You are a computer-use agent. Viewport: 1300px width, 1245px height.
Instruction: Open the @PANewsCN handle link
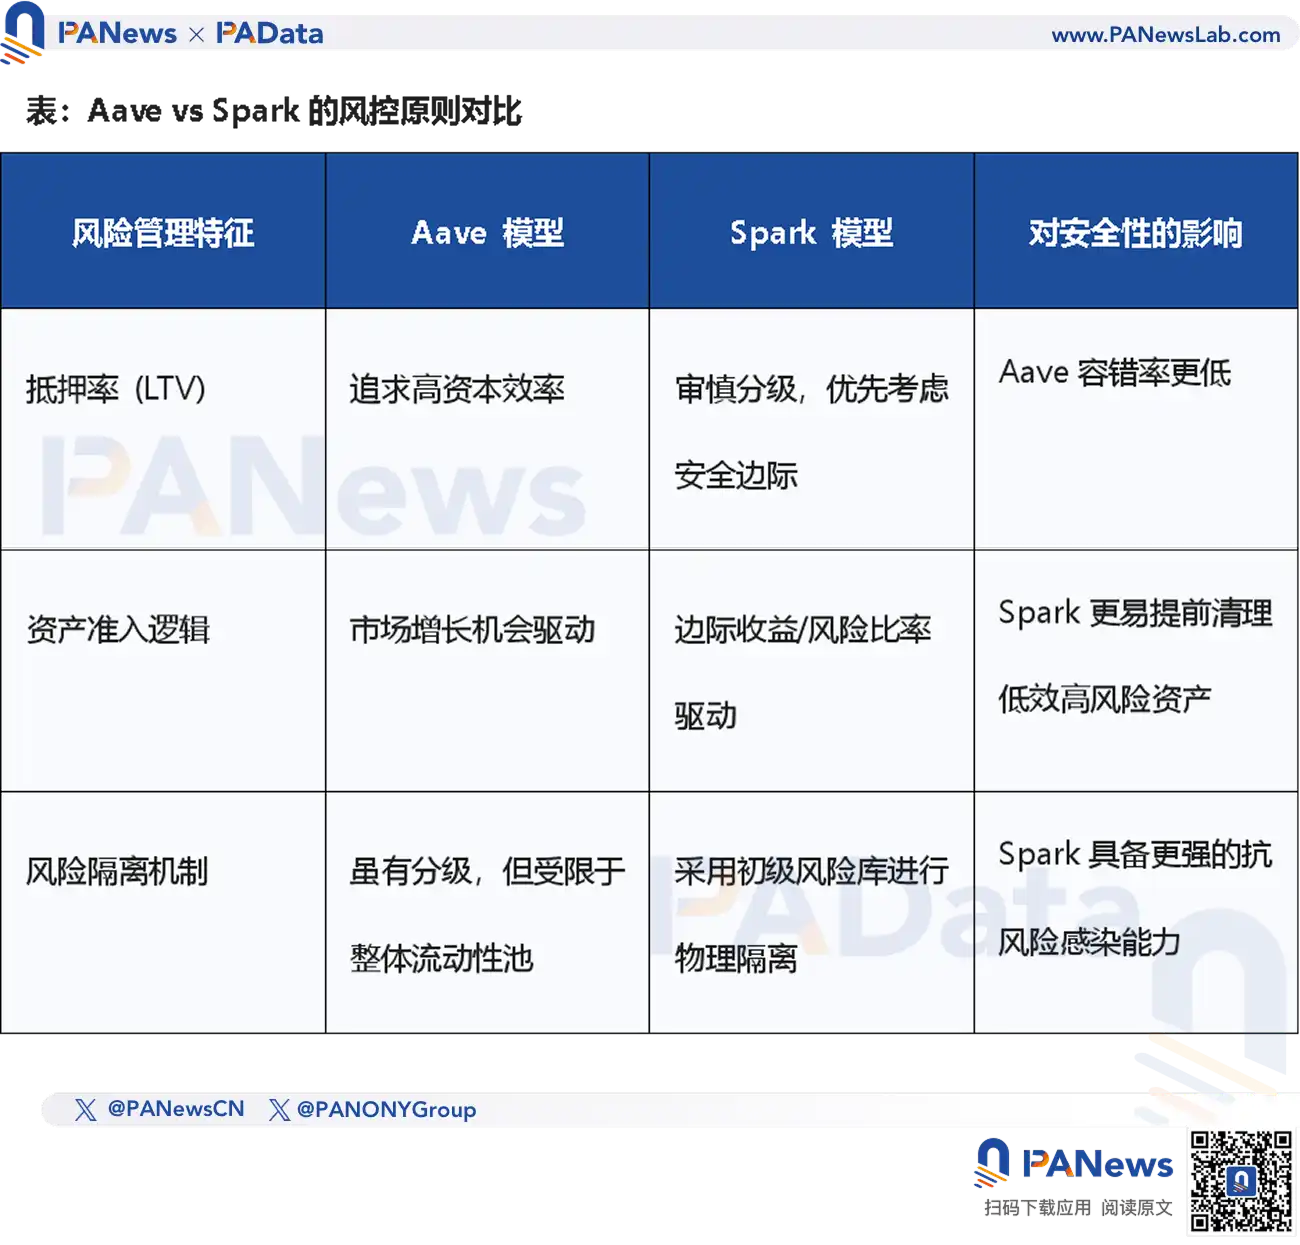(x=175, y=1109)
